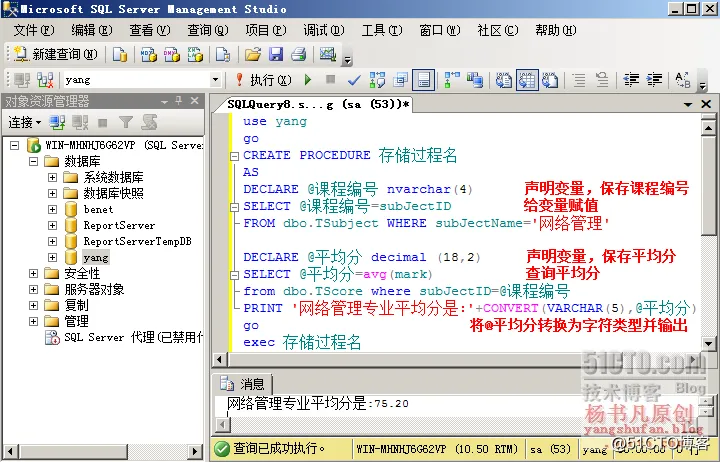Open the Debug (调试) menu
Image resolution: width=720 pixels, height=462 pixels.
point(324,30)
